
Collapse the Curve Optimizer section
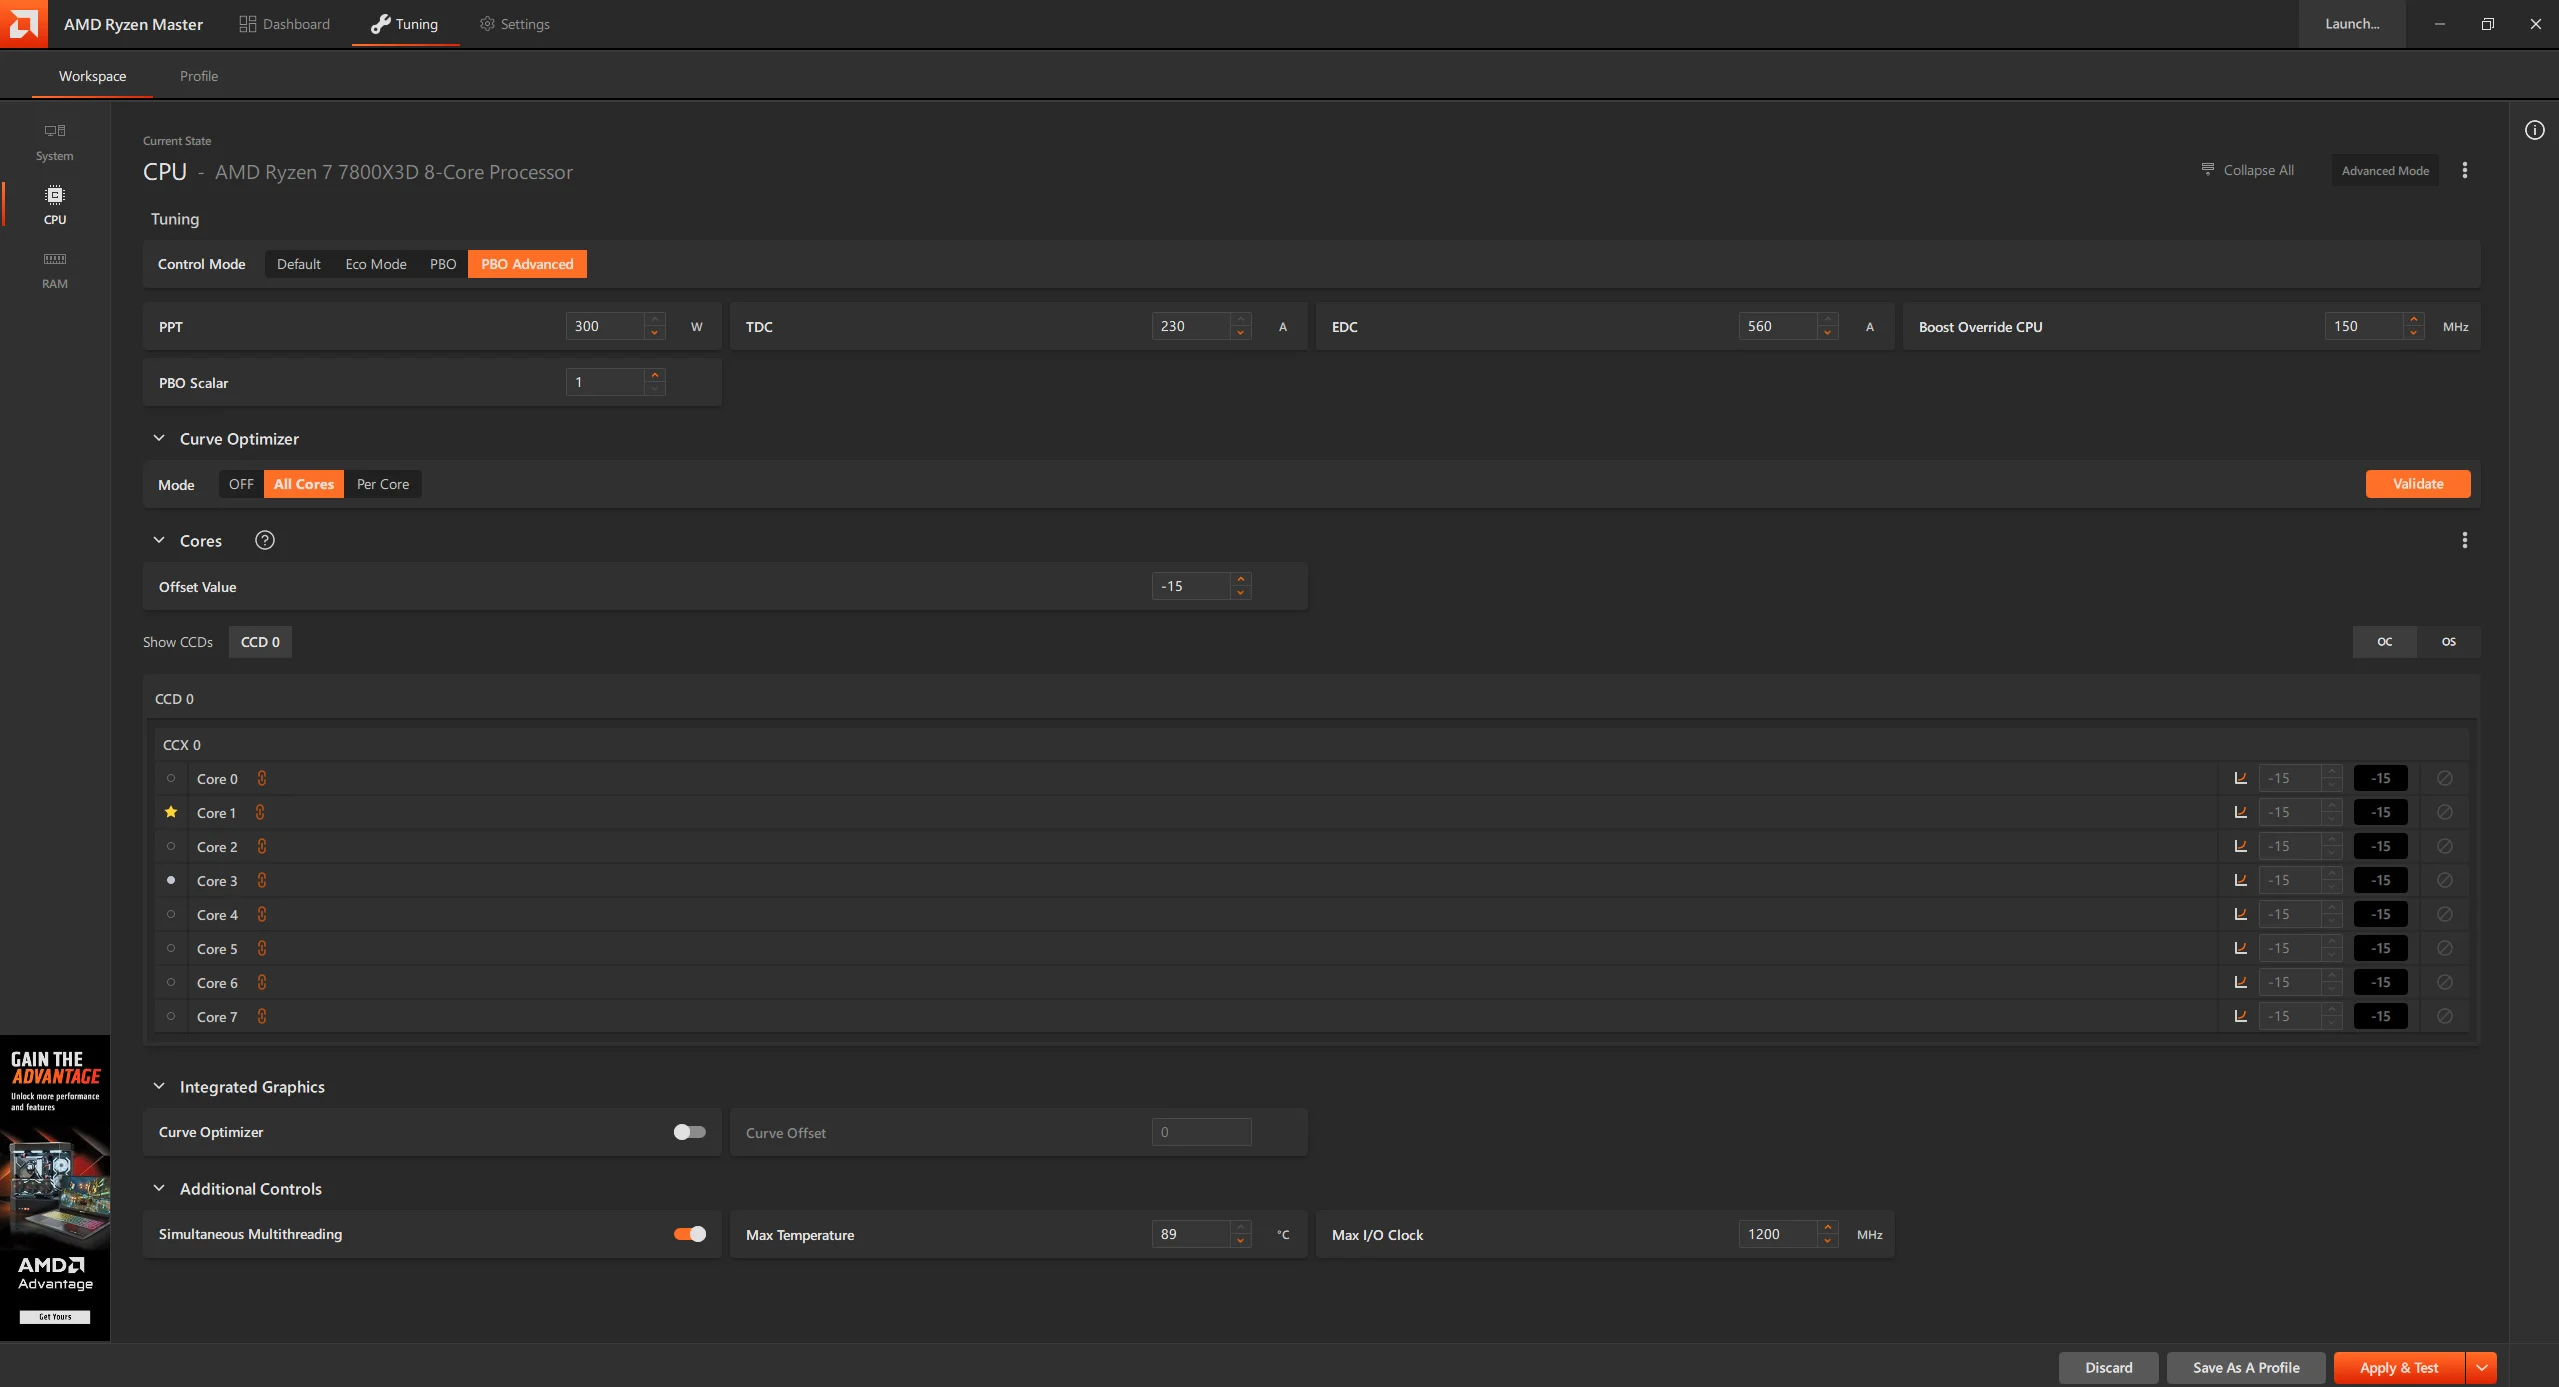pos(159,438)
